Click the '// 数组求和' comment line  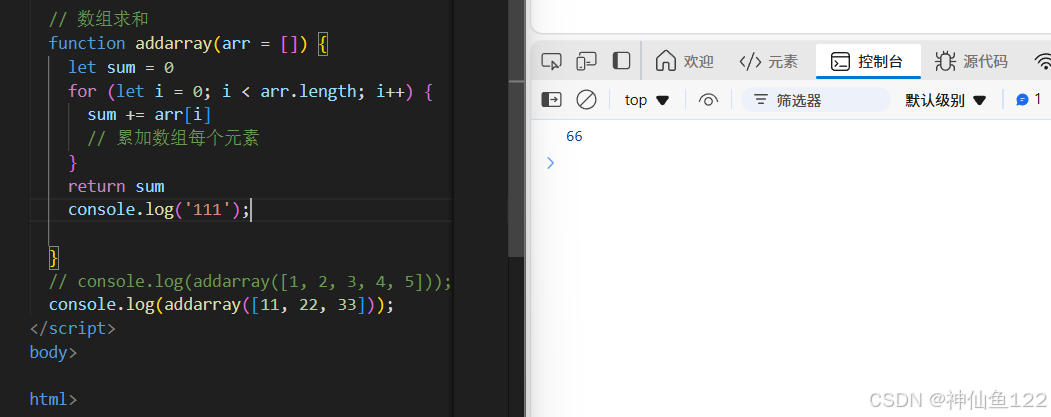pos(98,19)
